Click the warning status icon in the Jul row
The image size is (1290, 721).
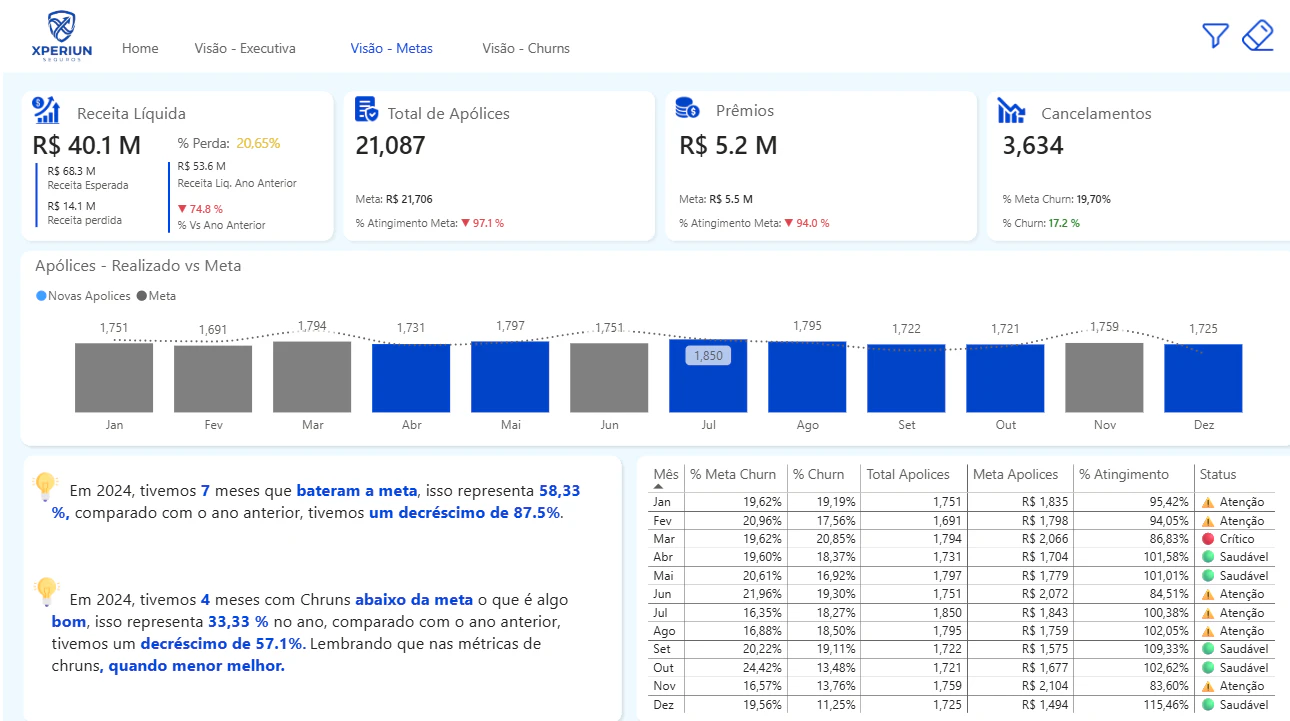tap(1207, 612)
